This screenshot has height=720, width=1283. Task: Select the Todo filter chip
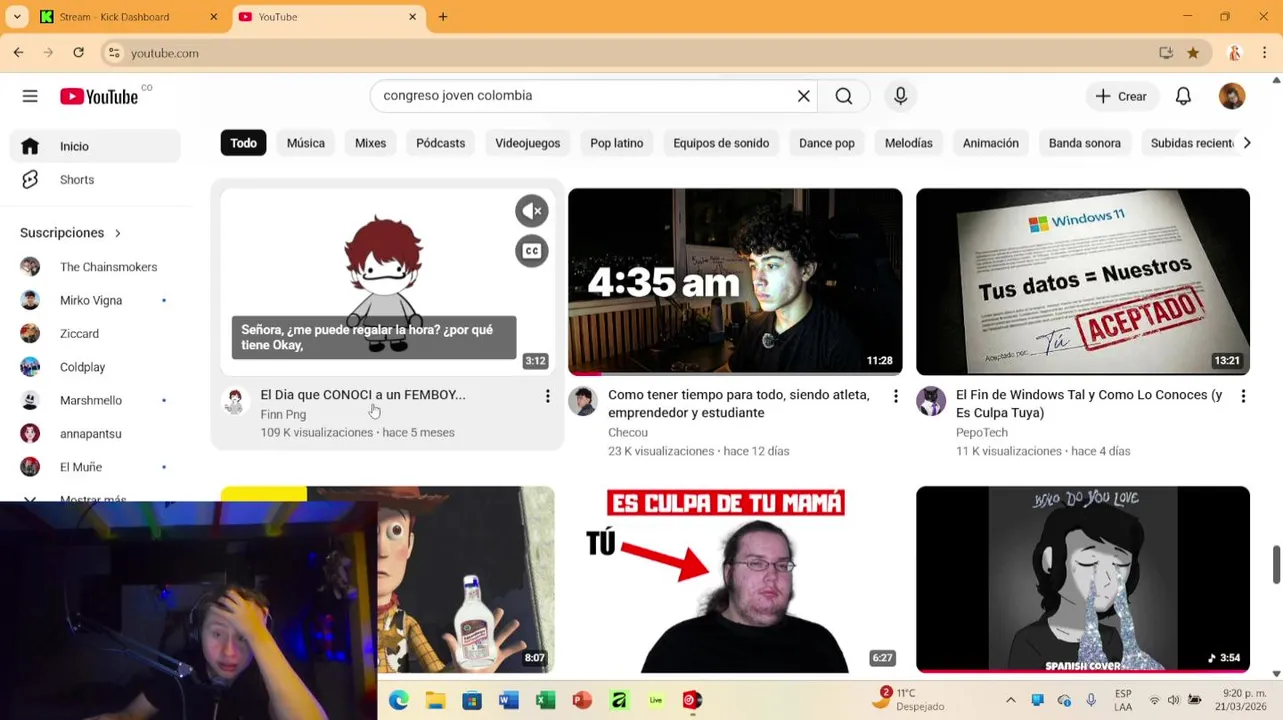tap(243, 143)
